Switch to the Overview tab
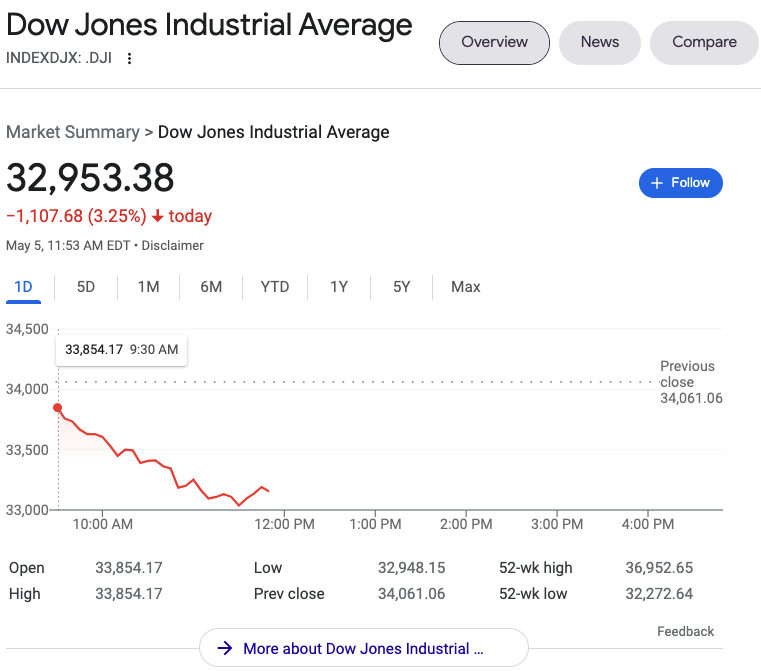Screen dimensions: 761x671 pyautogui.click(x=494, y=42)
